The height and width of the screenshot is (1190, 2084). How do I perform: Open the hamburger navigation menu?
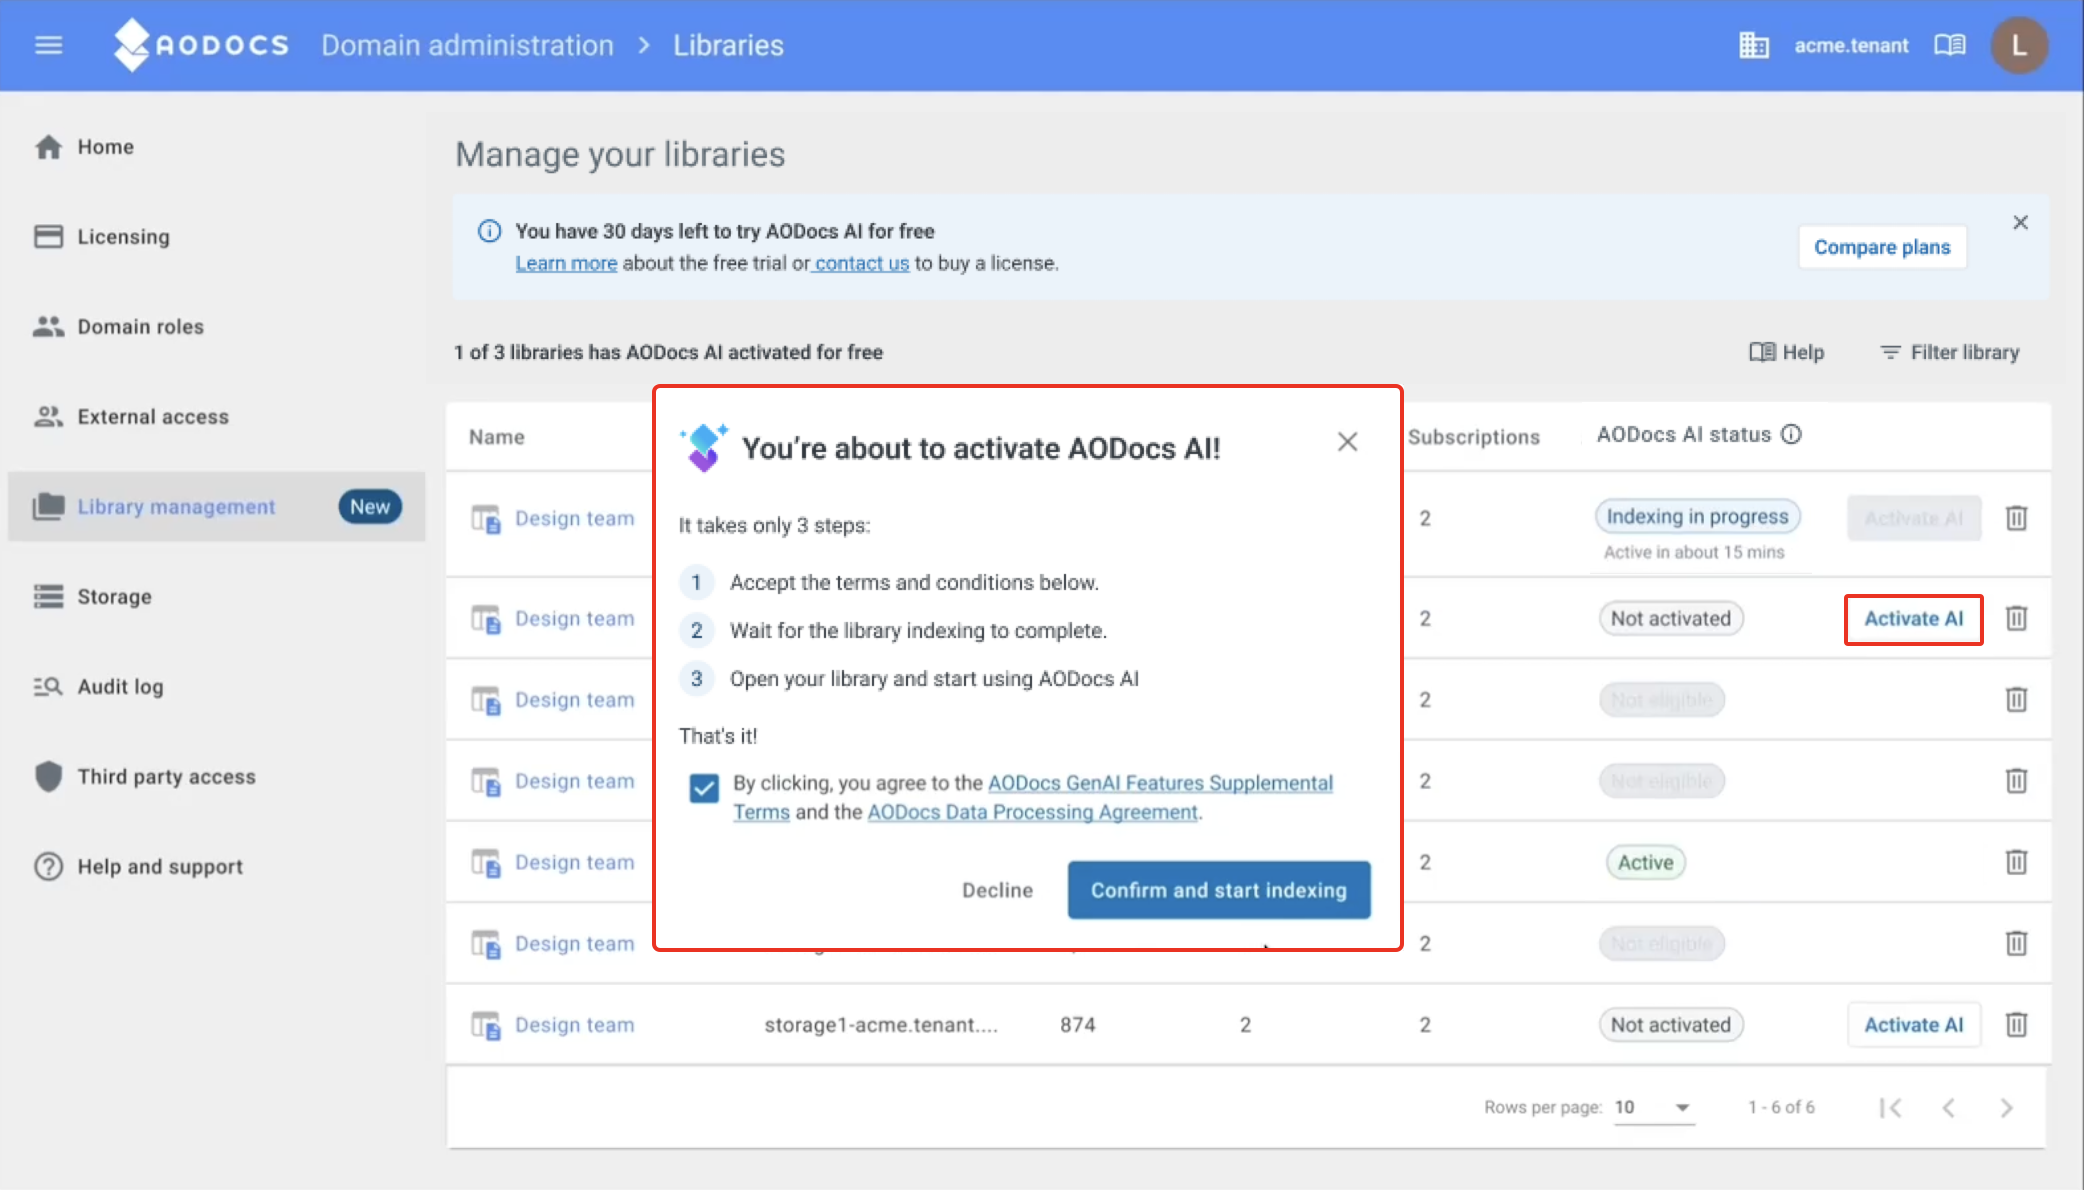48,45
